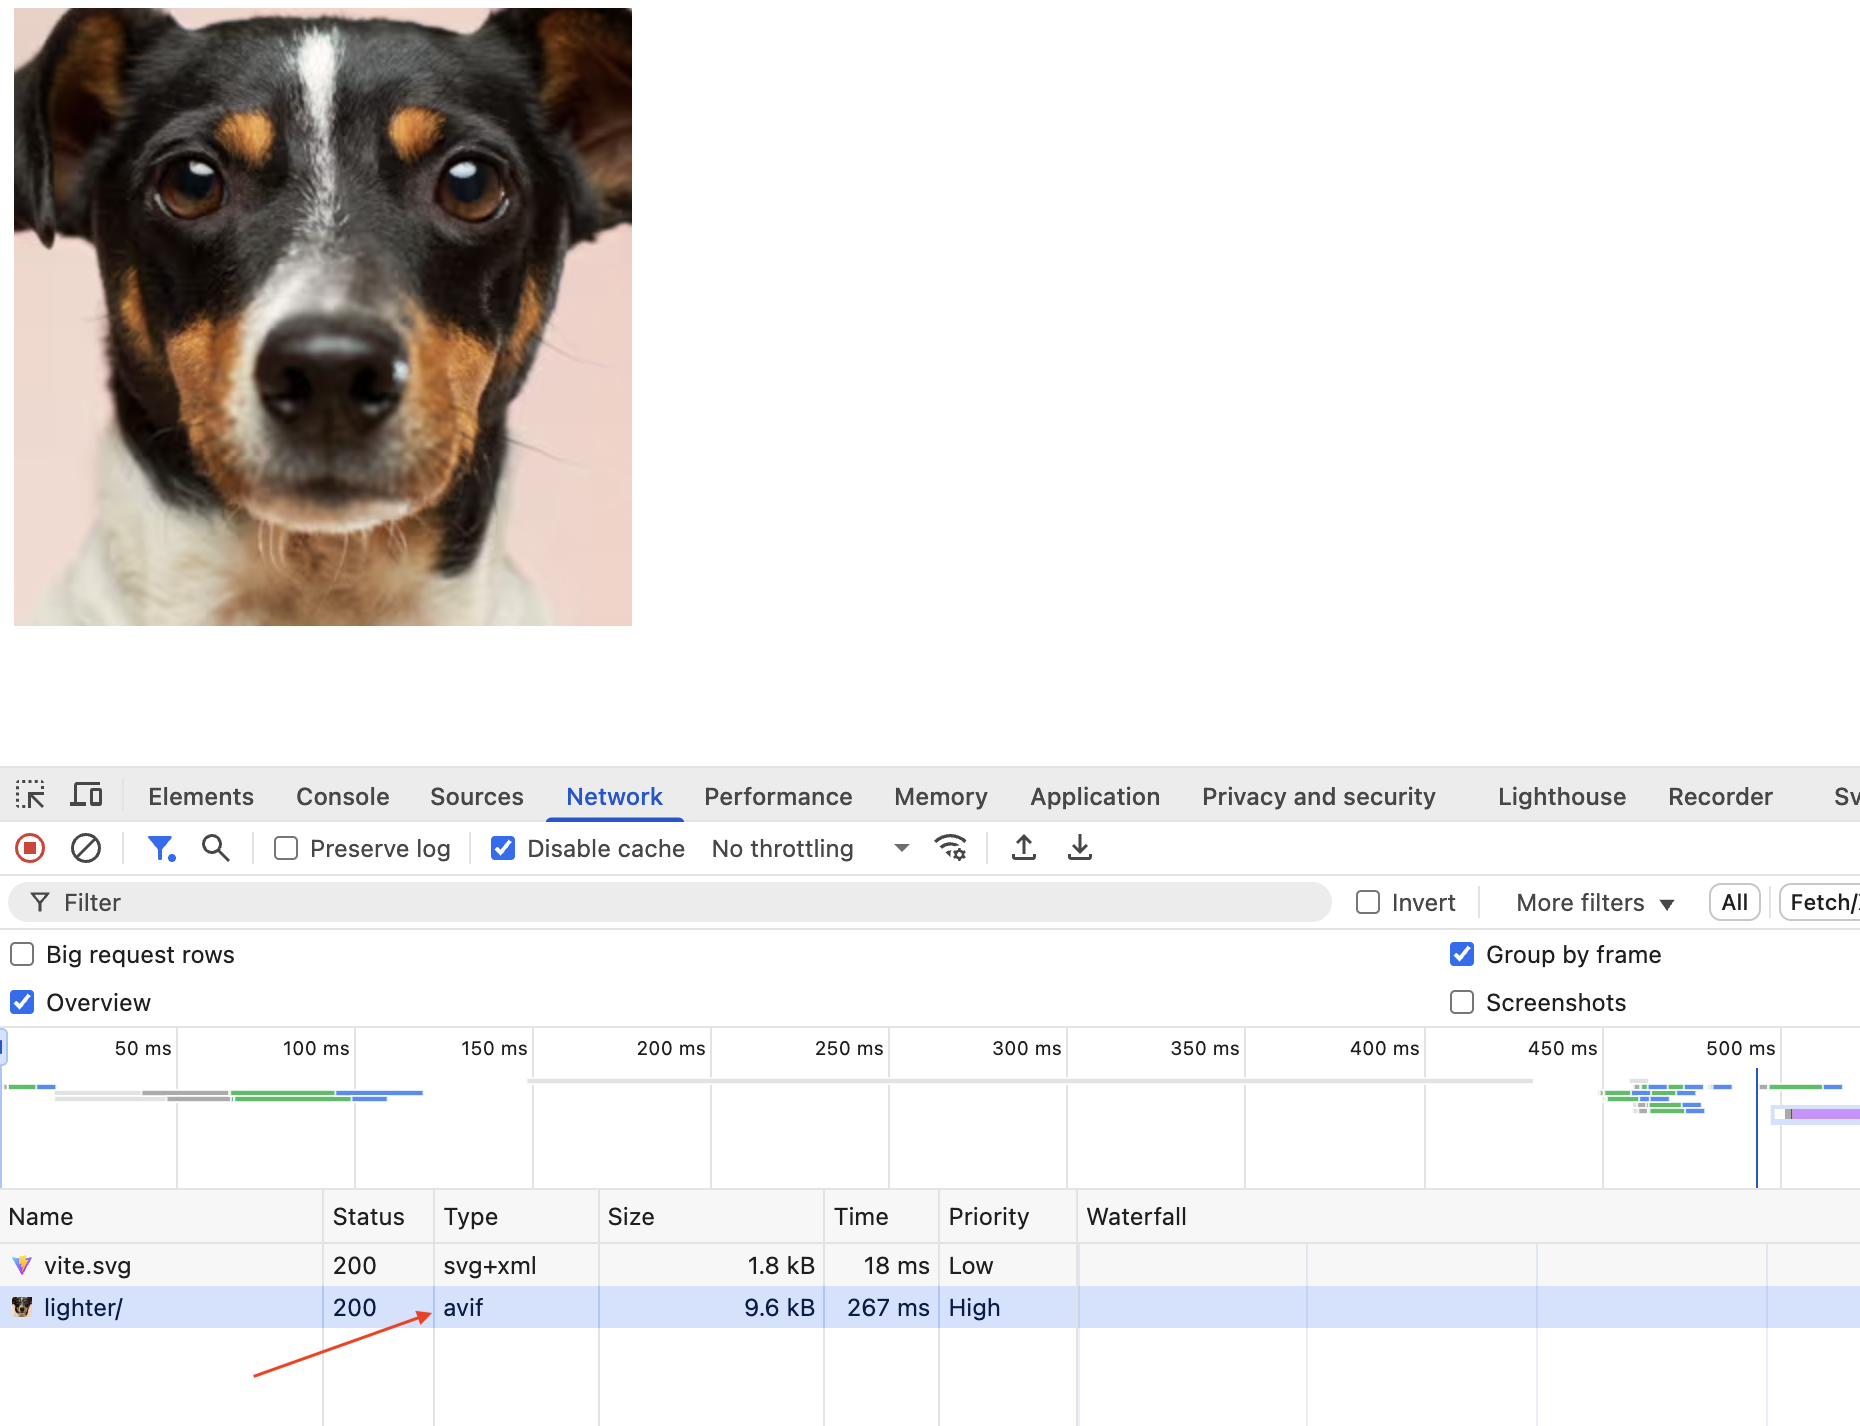Open the network filter bar icon
The image size is (1860, 1426).
click(x=161, y=847)
